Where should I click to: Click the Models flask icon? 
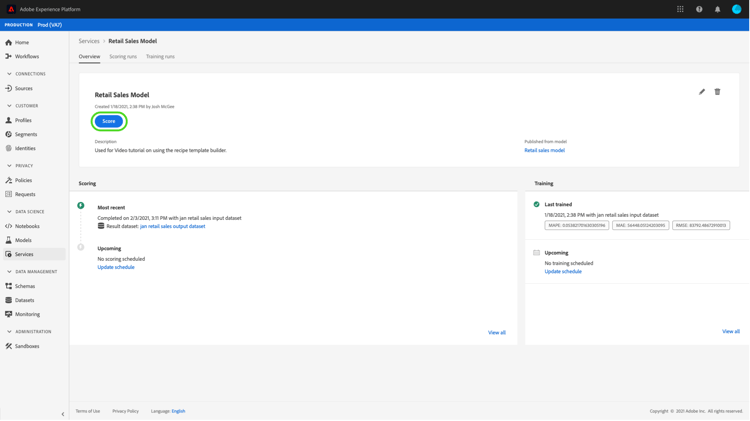point(8,240)
